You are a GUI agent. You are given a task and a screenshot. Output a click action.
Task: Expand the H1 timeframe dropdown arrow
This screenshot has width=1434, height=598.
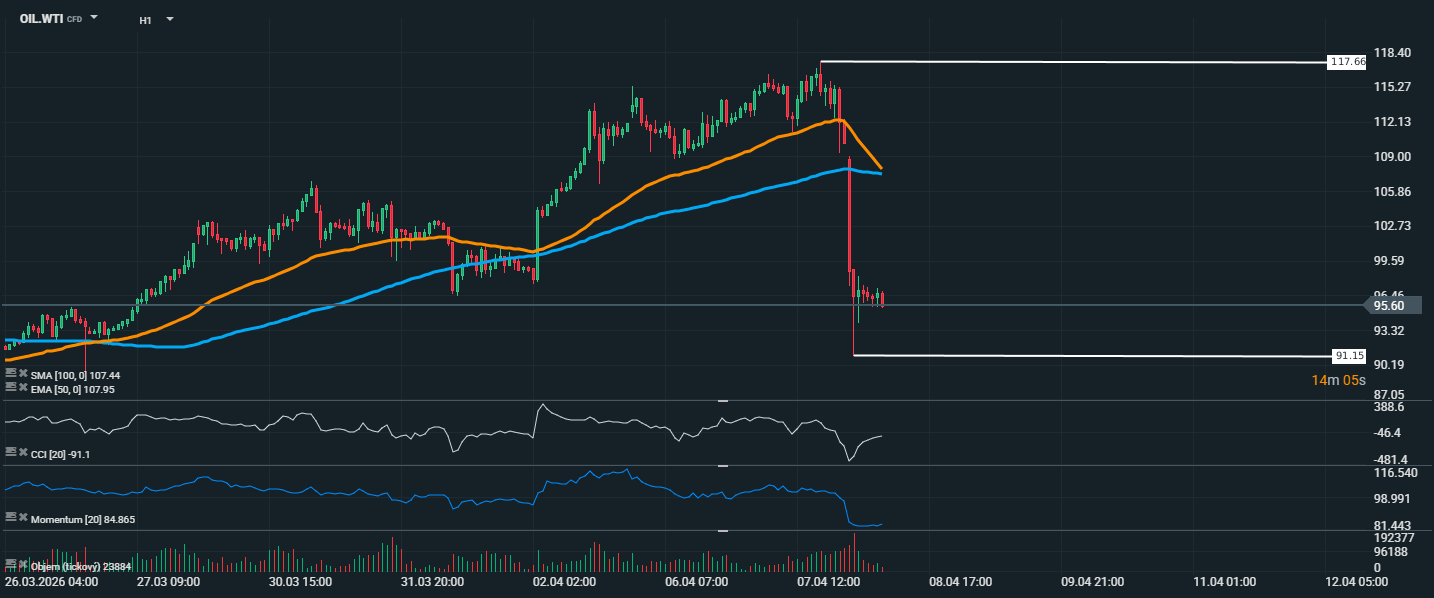(x=169, y=19)
